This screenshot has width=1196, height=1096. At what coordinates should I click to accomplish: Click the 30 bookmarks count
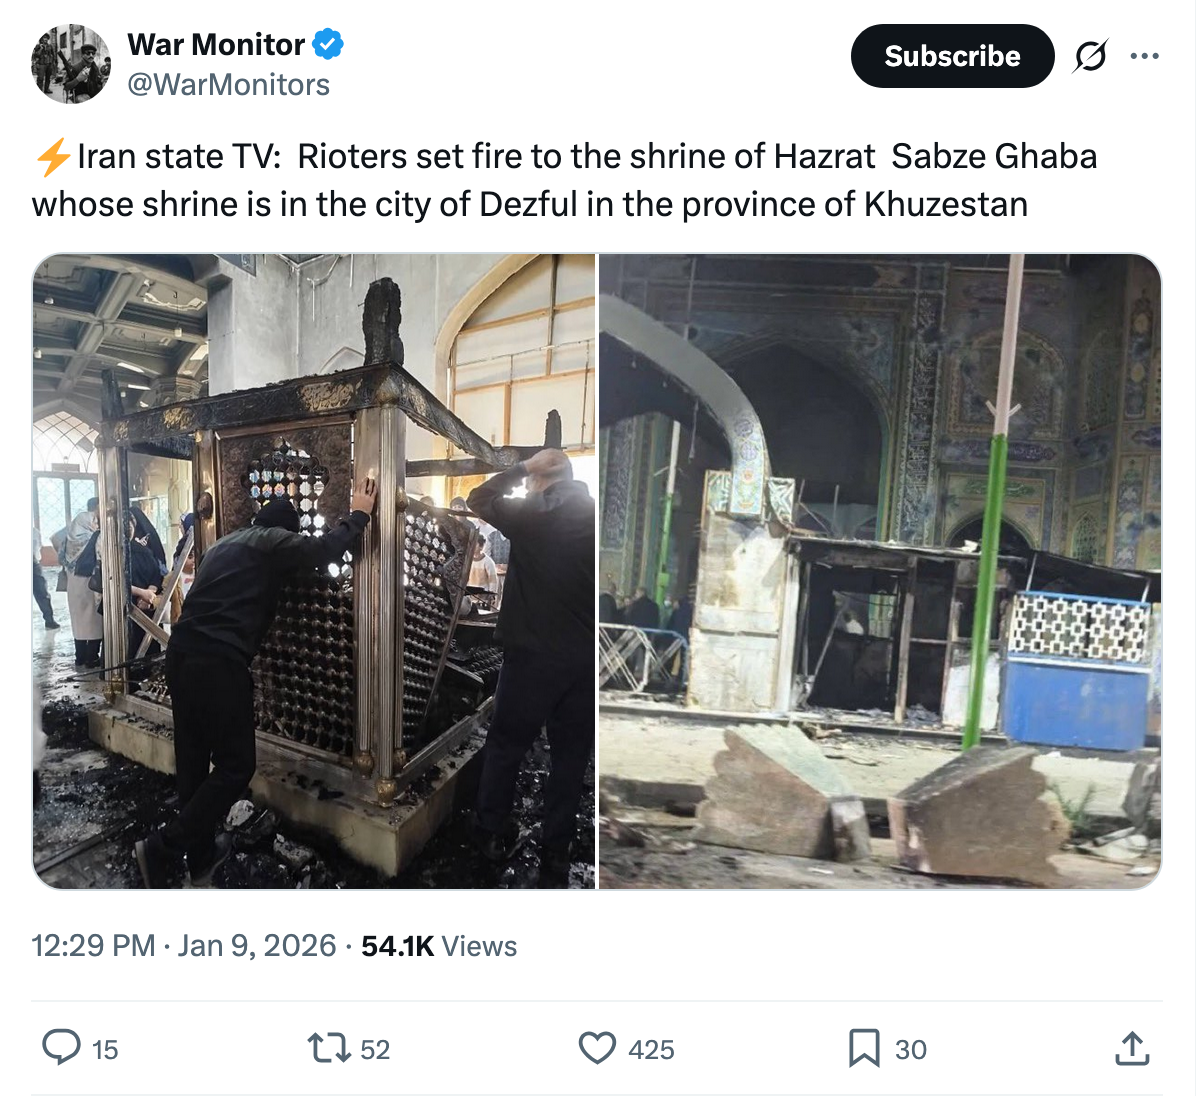pos(911,1049)
